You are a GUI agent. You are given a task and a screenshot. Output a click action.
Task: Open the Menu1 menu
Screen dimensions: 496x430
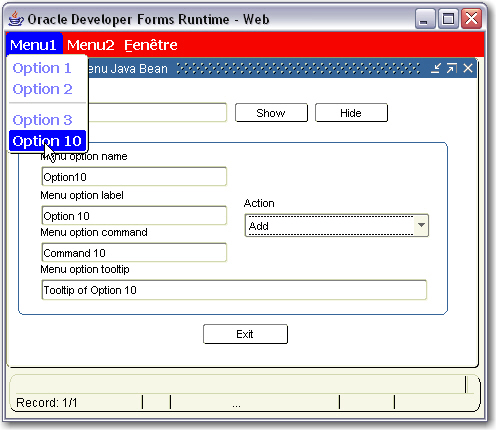(33, 45)
